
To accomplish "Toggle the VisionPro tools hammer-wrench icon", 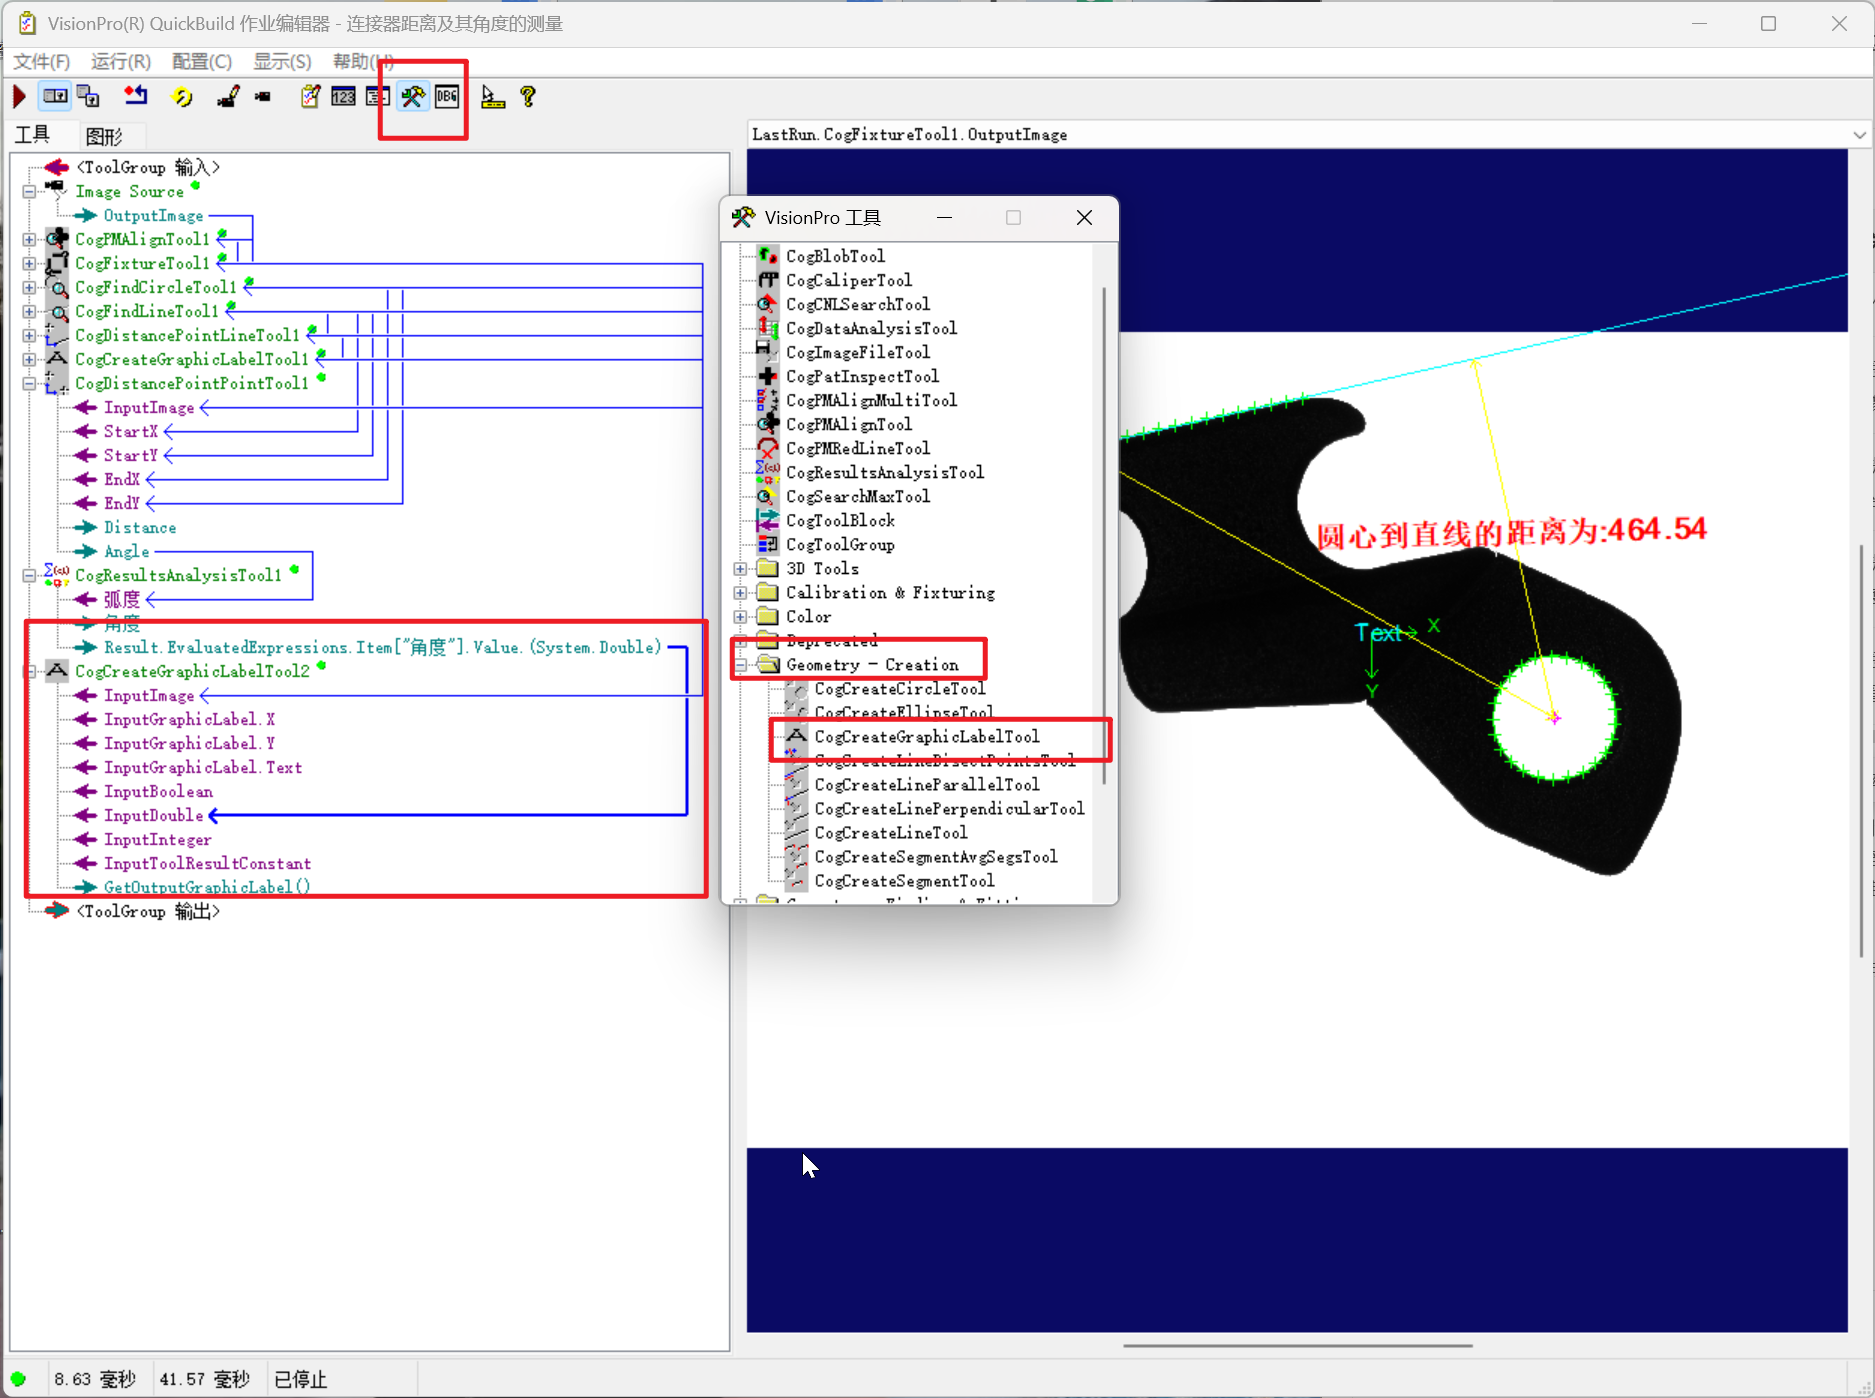I will click(x=413, y=96).
